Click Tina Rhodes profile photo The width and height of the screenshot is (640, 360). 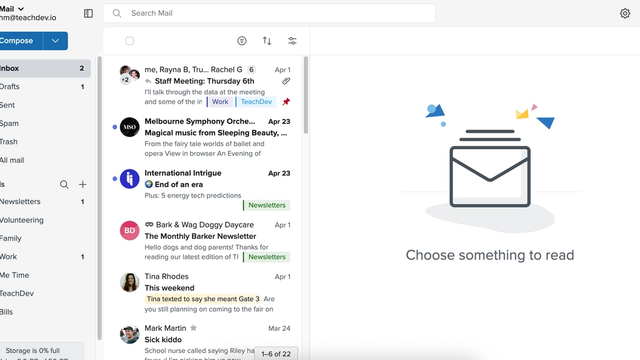[x=129, y=282]
